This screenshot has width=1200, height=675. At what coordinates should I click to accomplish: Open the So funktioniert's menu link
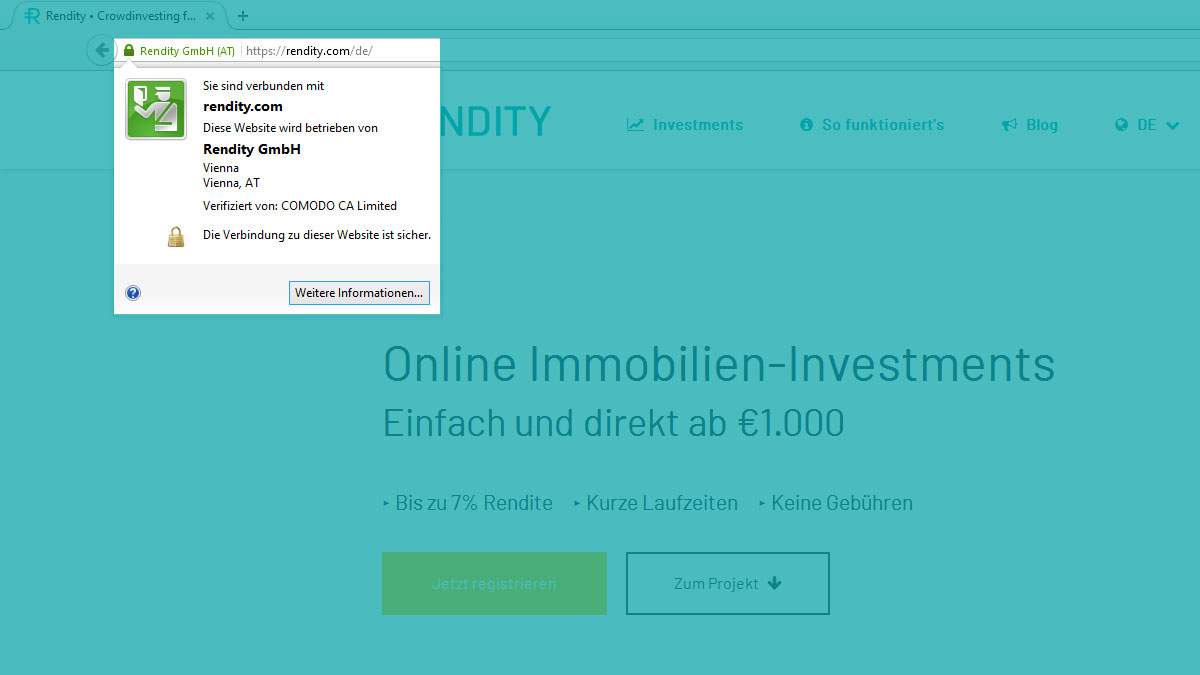pos(882,125)
